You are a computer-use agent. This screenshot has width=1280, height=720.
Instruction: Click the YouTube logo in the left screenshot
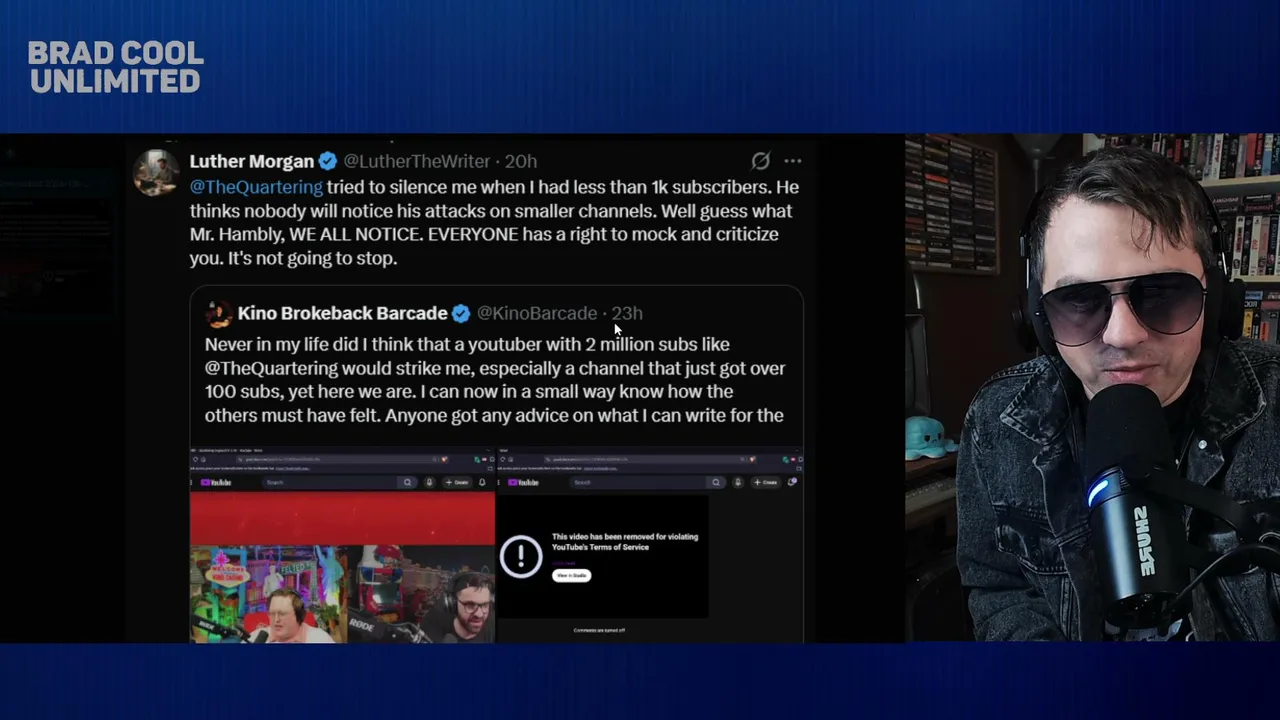(x=216, y=482)
